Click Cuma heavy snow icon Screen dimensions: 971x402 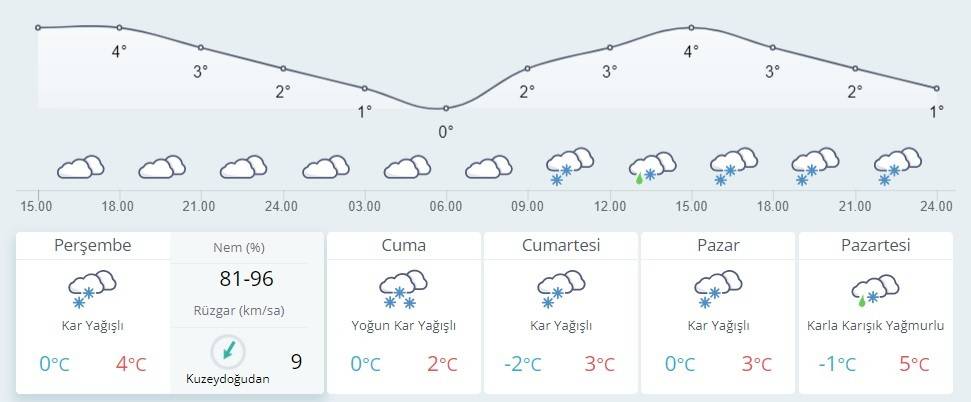tap(403, 288)
